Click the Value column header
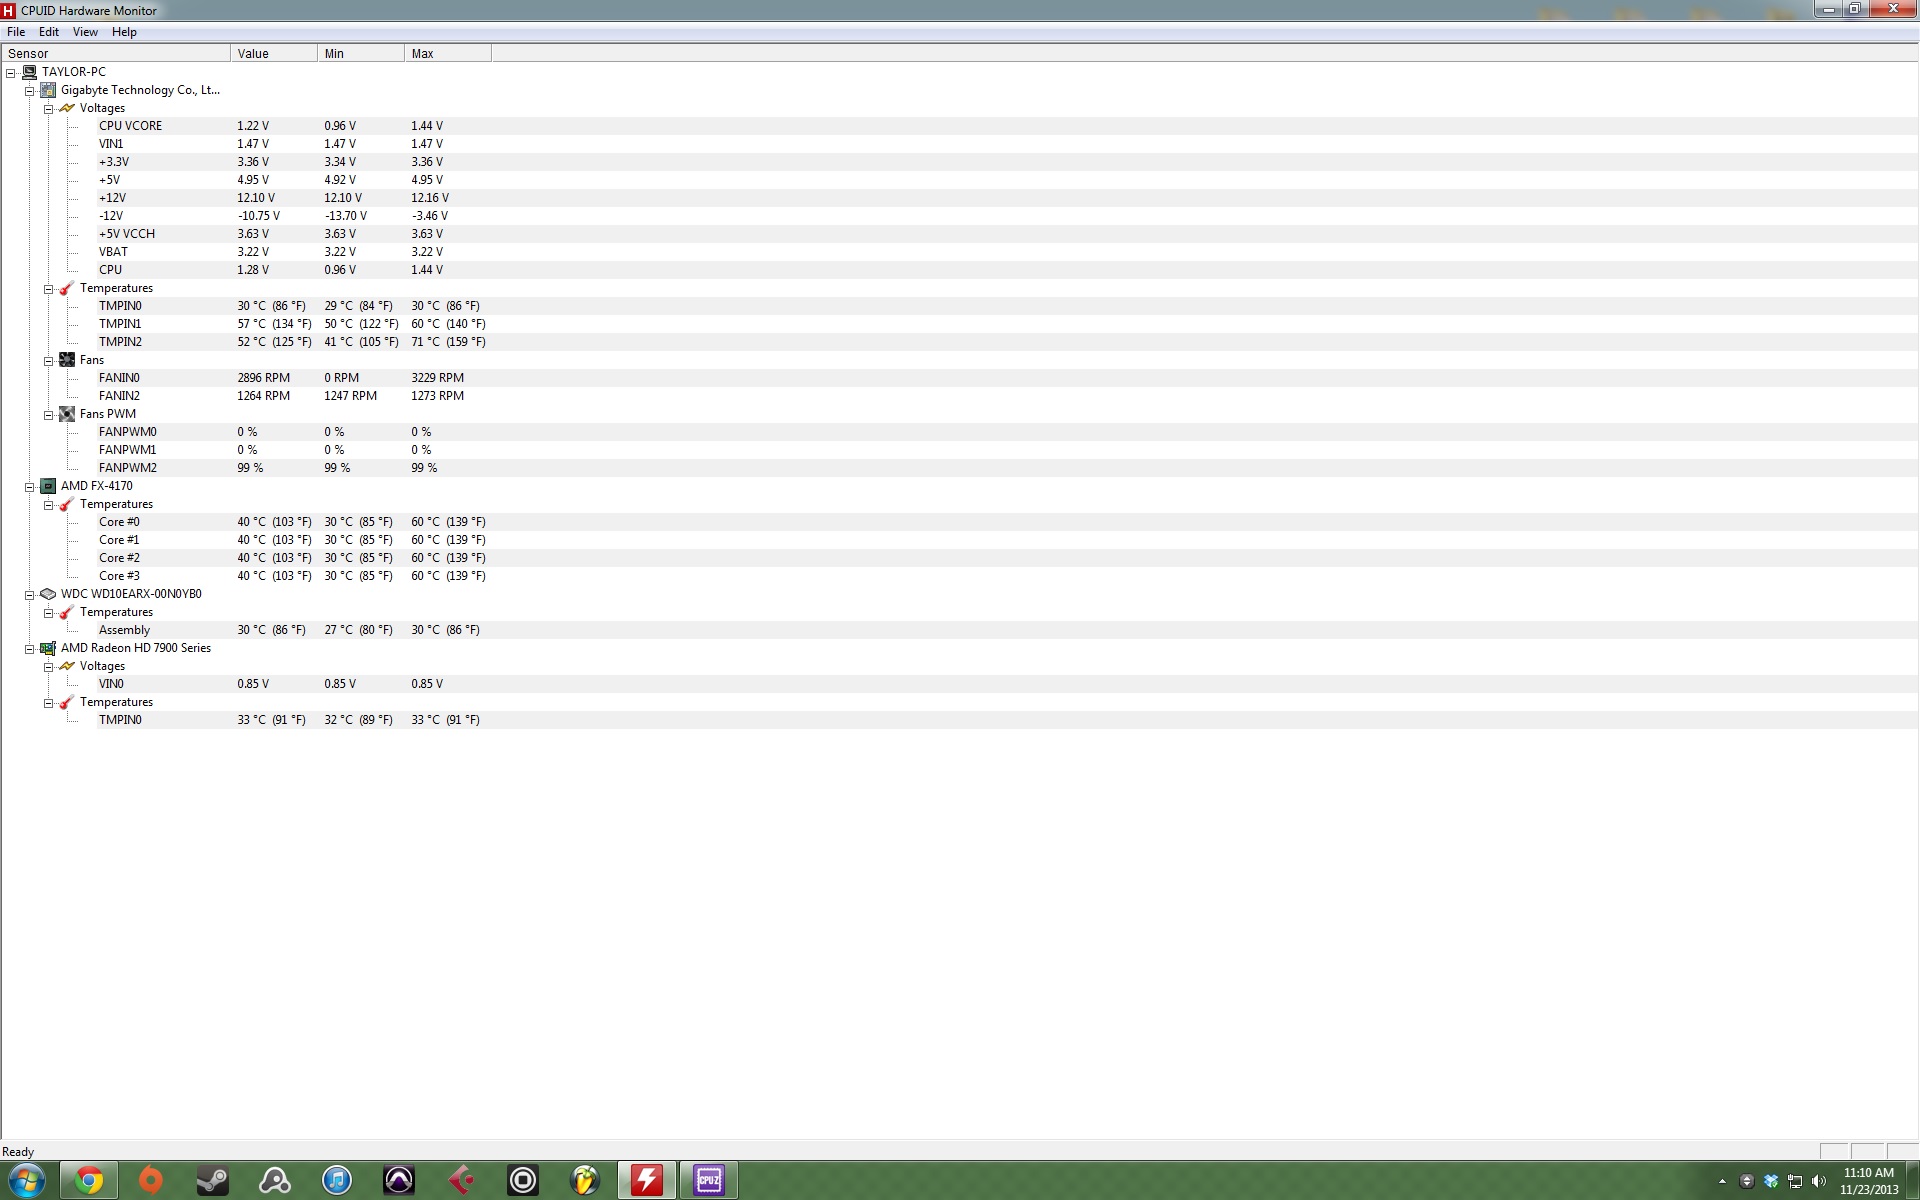This screenshot has width=1920, height=1200. [274, 53]
